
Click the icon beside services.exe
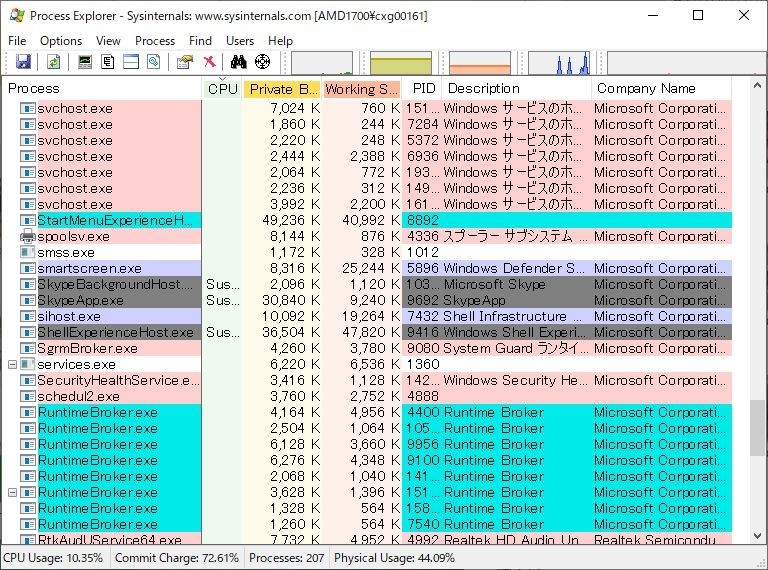(28, 364)
